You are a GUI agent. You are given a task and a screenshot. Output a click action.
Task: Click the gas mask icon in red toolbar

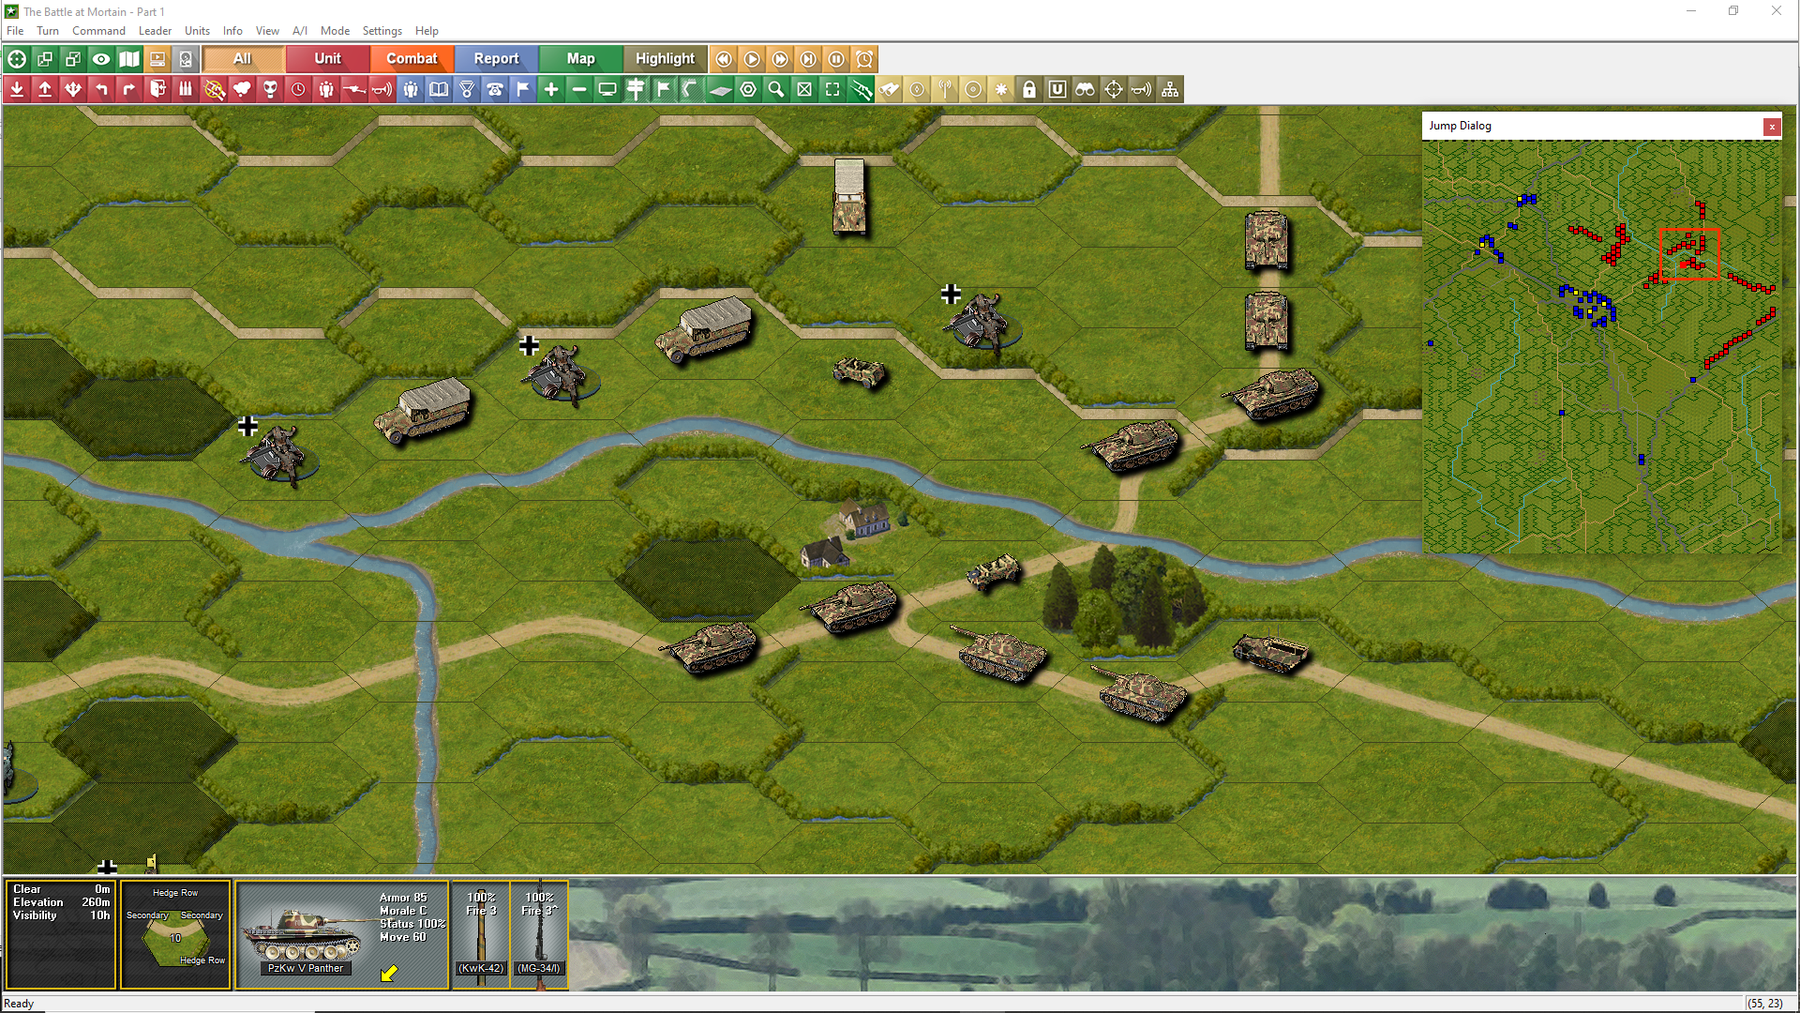270,90
